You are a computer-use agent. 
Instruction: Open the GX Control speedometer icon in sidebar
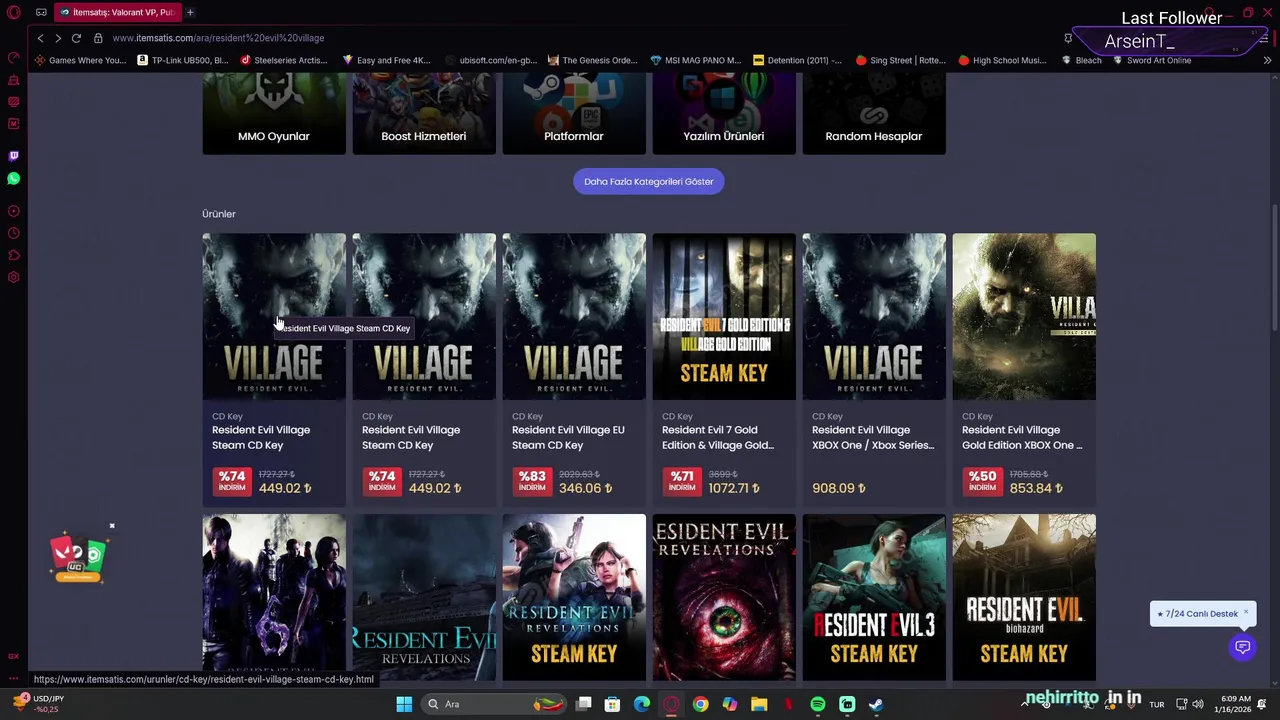tap(13, 58)
